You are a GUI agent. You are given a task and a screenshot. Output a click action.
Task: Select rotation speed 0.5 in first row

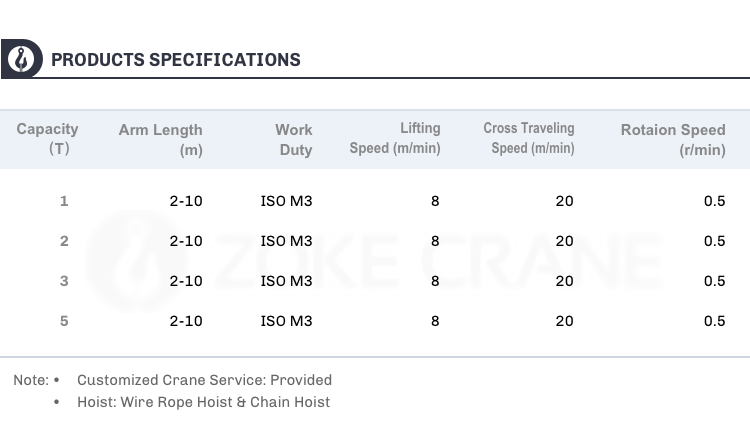[x=715, y=201]
